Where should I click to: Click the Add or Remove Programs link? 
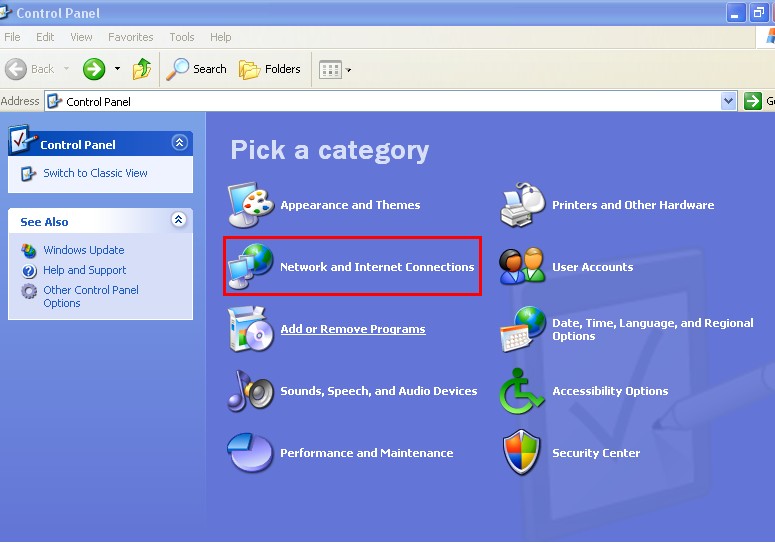(x=353, y=329)
